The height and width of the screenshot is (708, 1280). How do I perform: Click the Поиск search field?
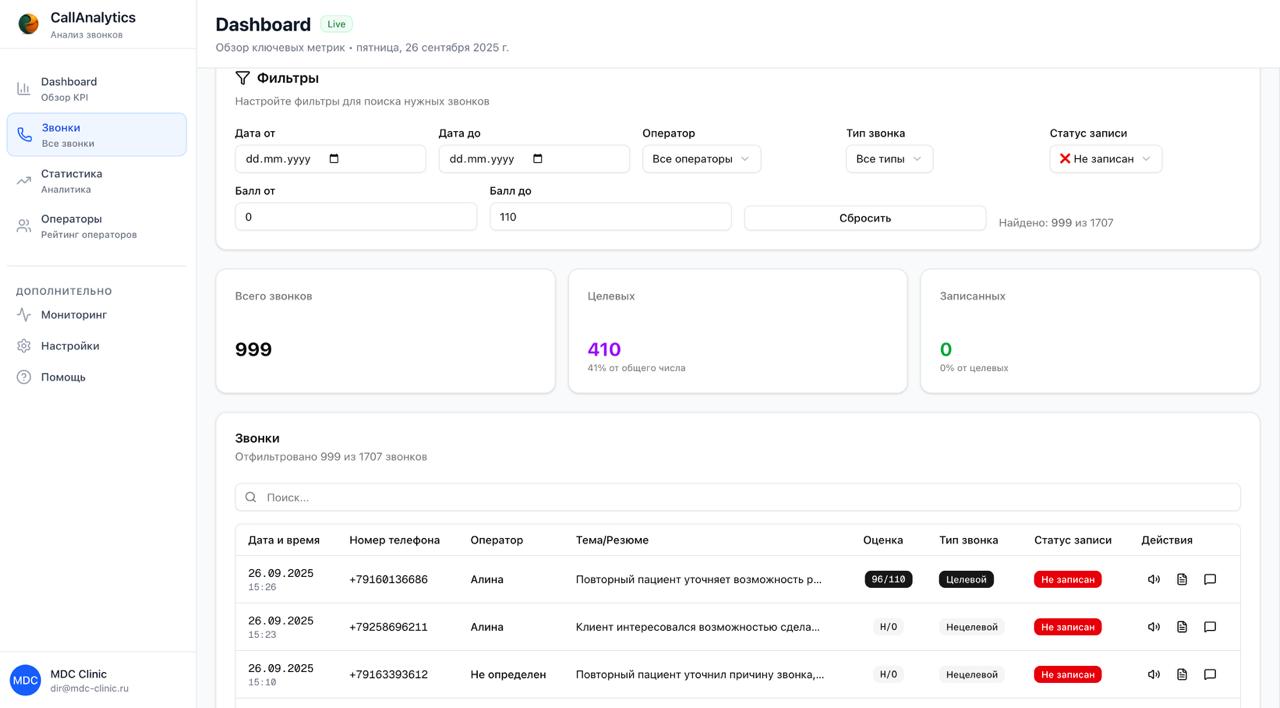(738, 497)
